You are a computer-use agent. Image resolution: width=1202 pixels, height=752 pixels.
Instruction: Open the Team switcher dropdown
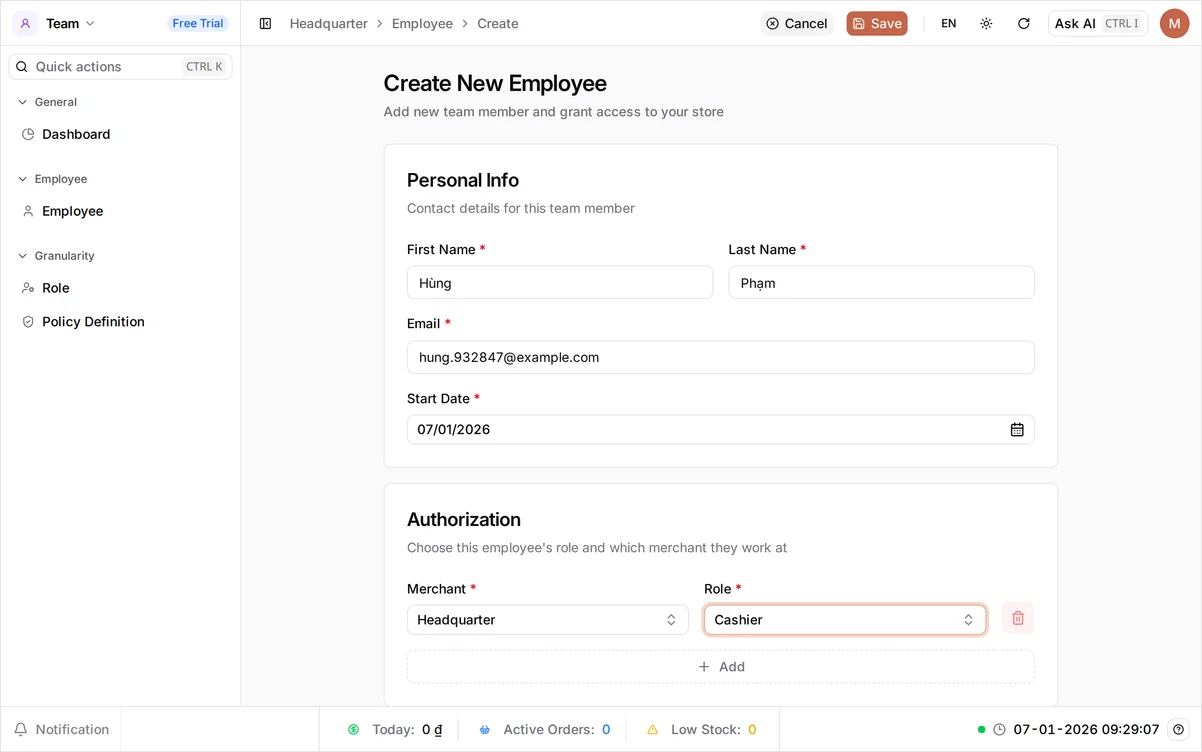pos(69,23)
